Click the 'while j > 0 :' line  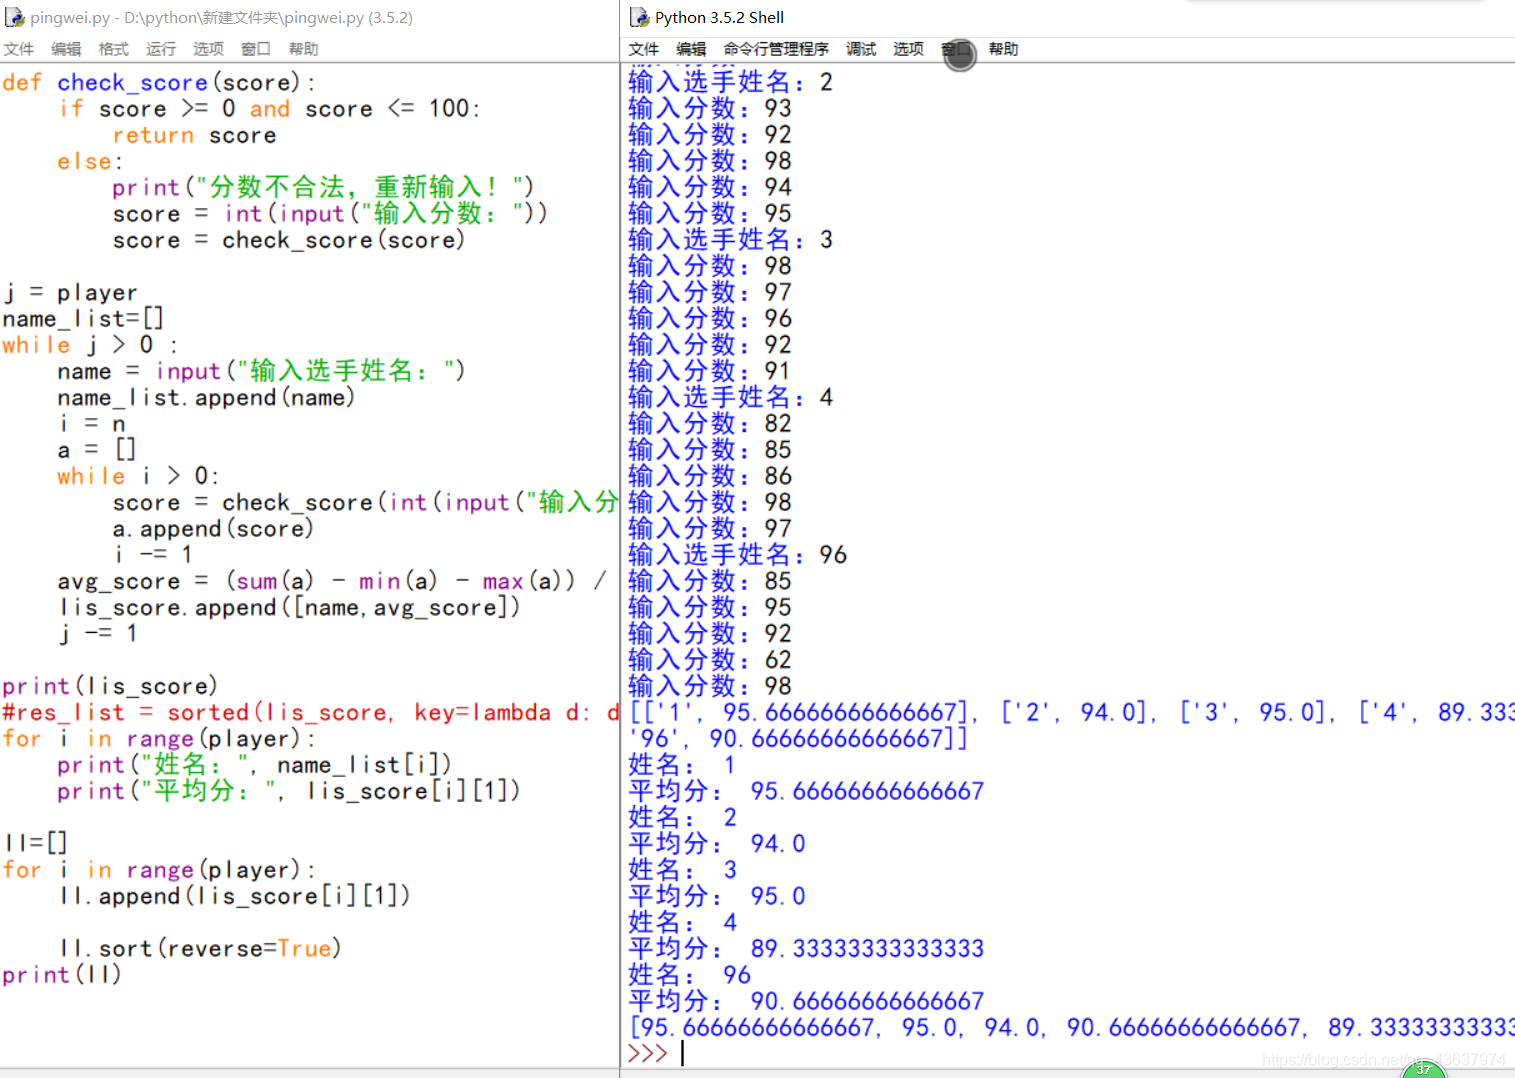pyautogui.click(x=90, y=345)
